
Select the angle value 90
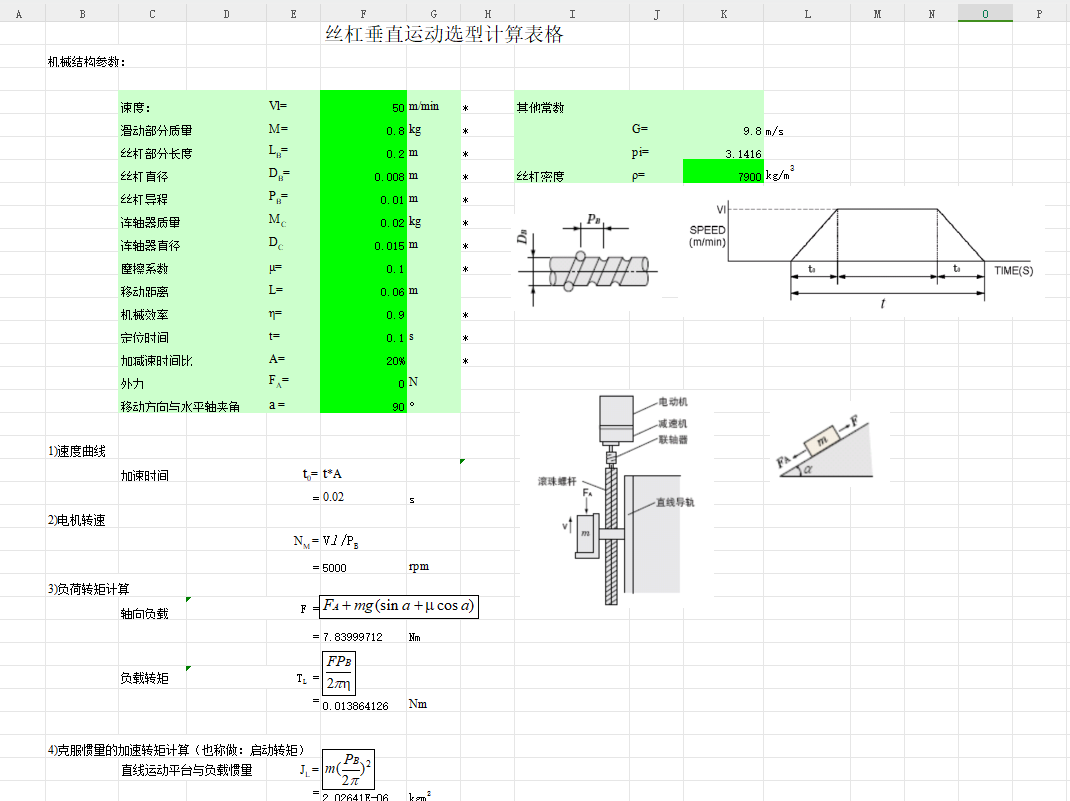[x=363, y=403]
